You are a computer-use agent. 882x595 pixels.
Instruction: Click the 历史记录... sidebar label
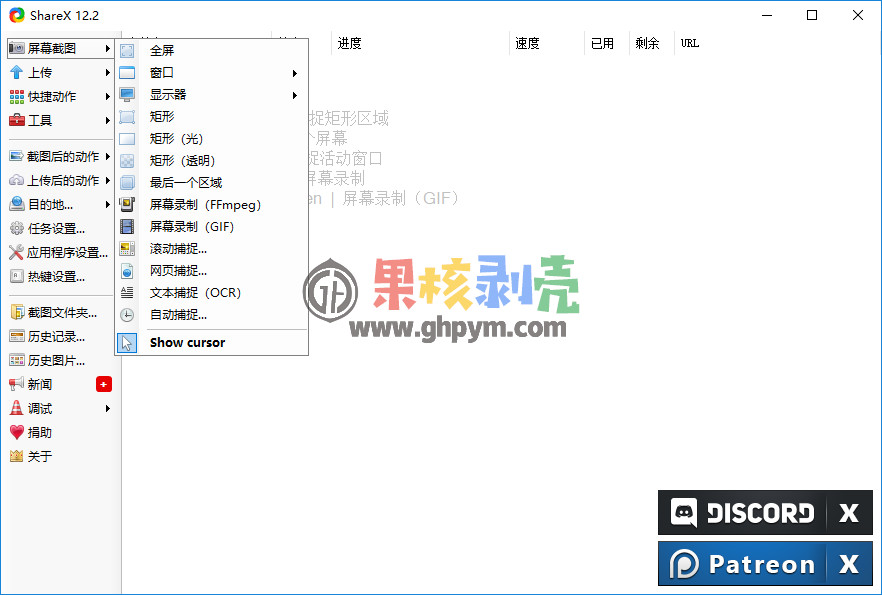[56, 336]
